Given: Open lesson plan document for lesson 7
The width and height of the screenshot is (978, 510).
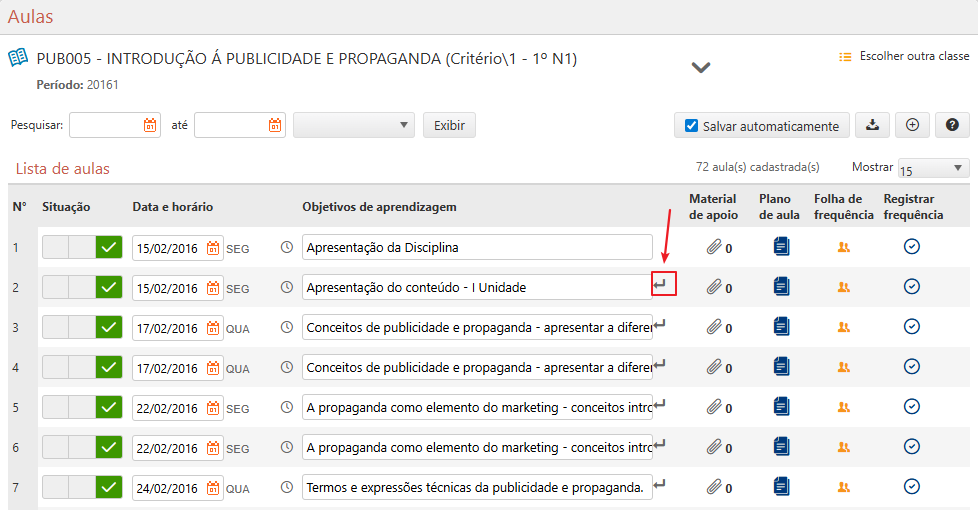Looking at the screenshot, I should pos(782,486).
